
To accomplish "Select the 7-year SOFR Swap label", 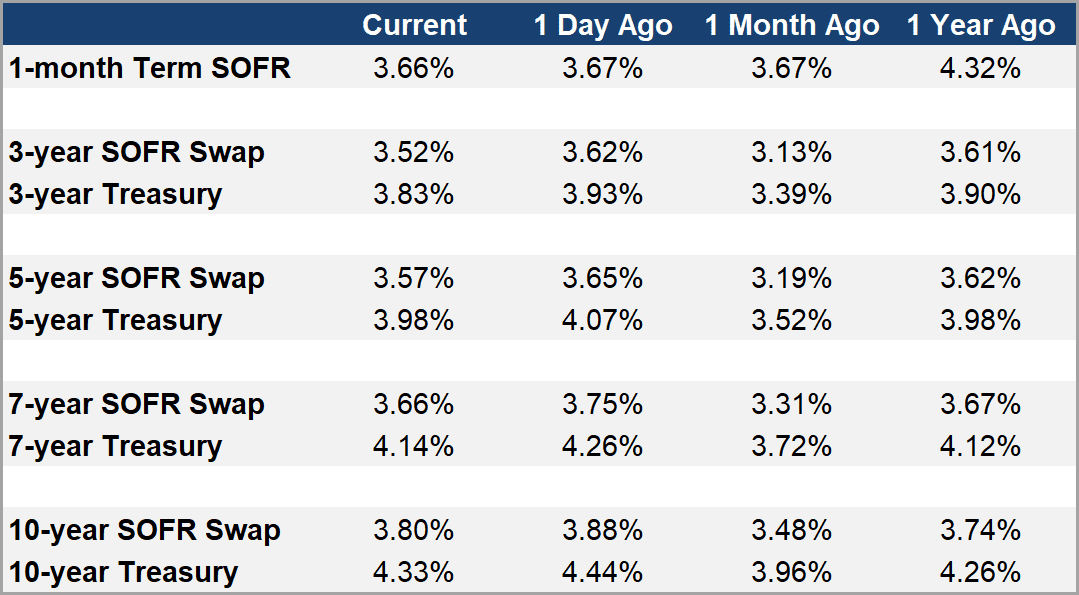I will pyautogui.click(x=137, y=404).
